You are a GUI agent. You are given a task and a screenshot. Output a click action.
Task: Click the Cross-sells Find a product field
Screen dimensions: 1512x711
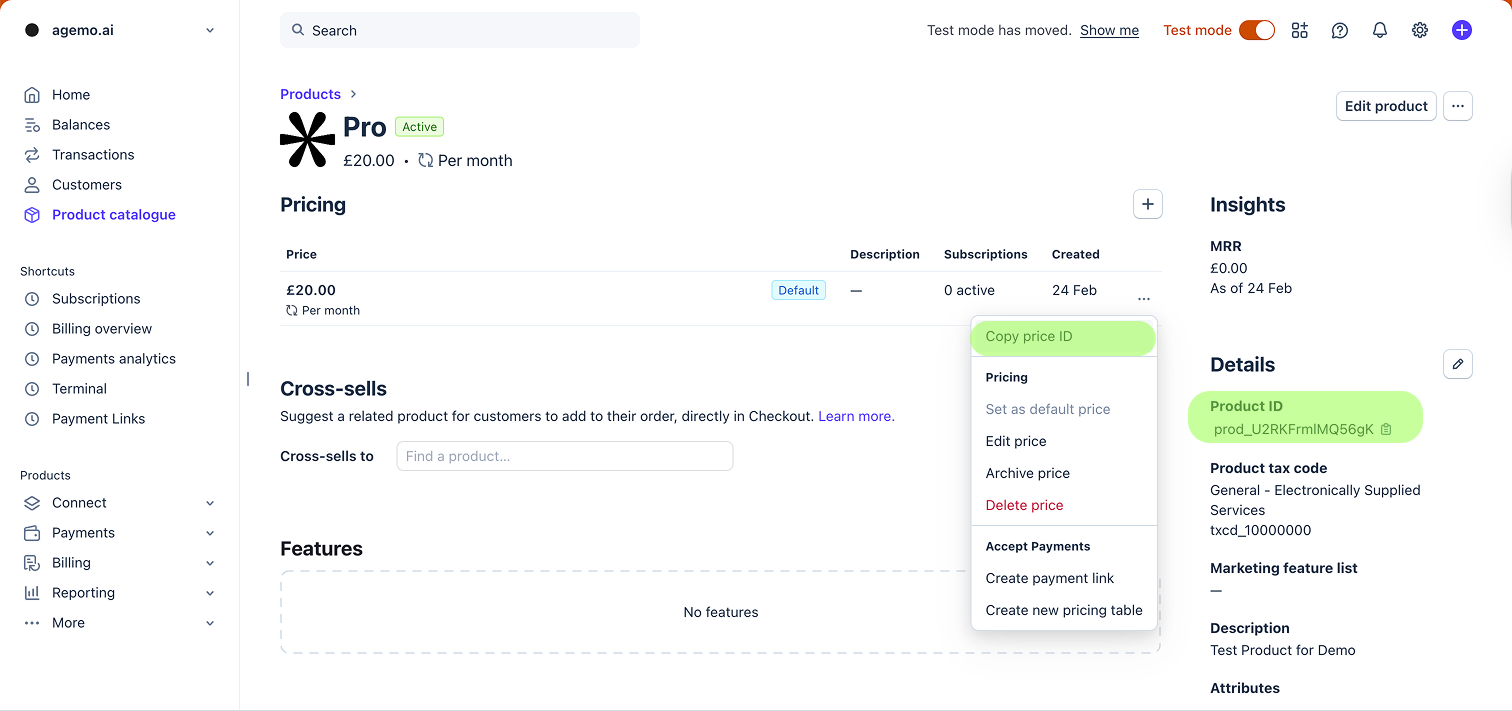[x=564, y=456]
